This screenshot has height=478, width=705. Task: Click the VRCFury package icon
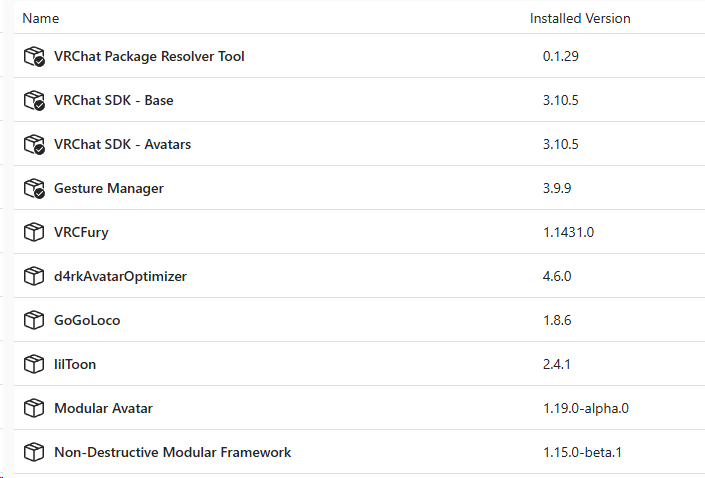[x=34, y=232]
